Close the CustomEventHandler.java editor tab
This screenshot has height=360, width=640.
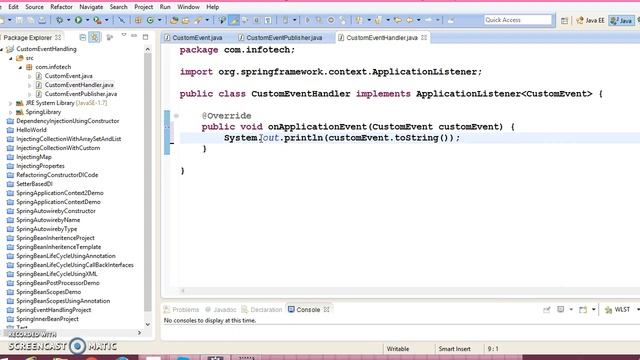pyautogui.click(x=424, y=37)
